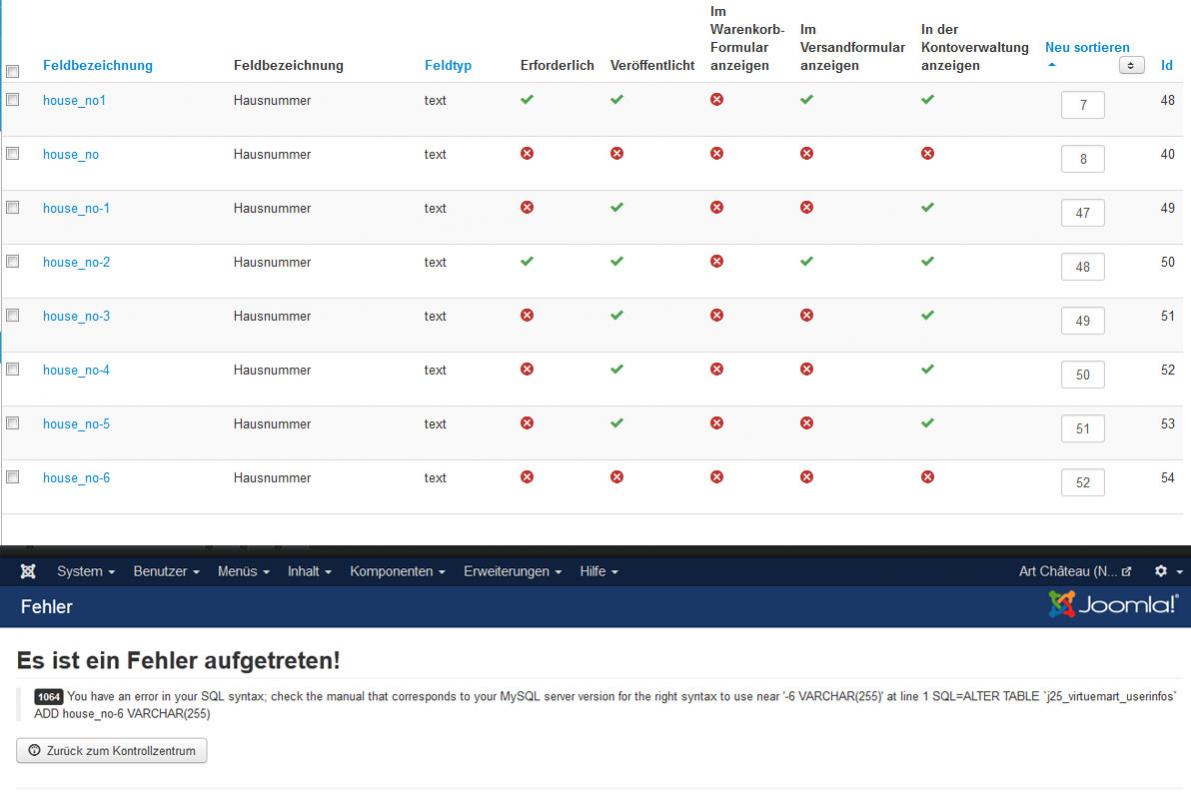Toggle Veröffentlicht red cross for house_no
This screenshot has height=810, width=1191.
pos(617,154)
